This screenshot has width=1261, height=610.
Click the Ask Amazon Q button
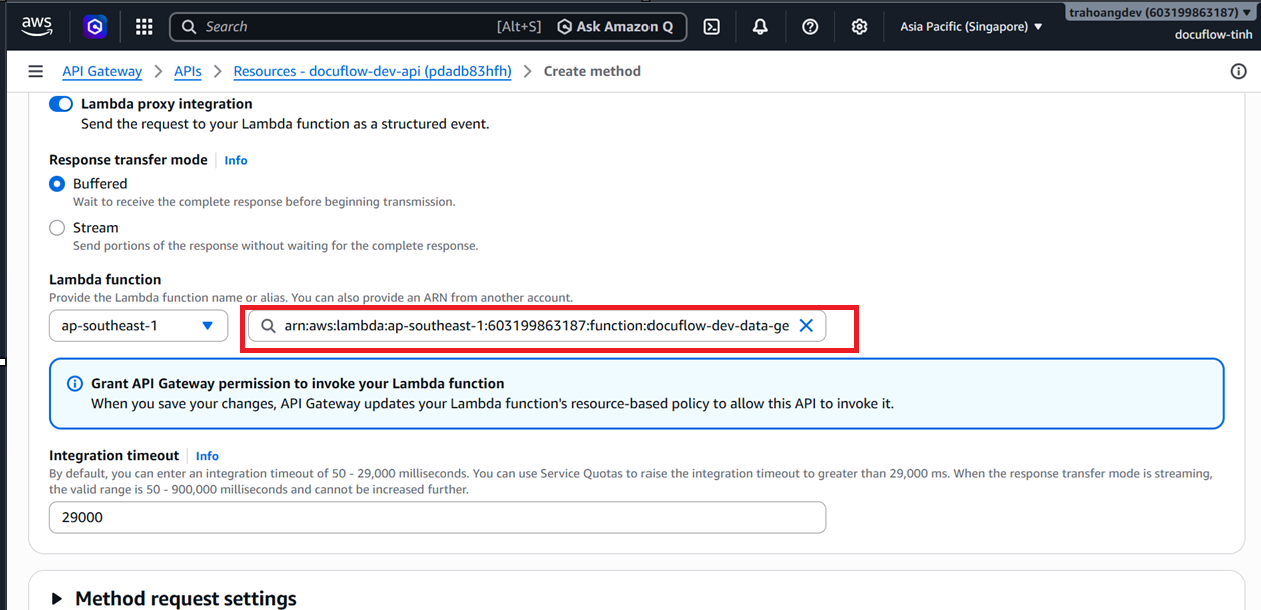point(615,27)
